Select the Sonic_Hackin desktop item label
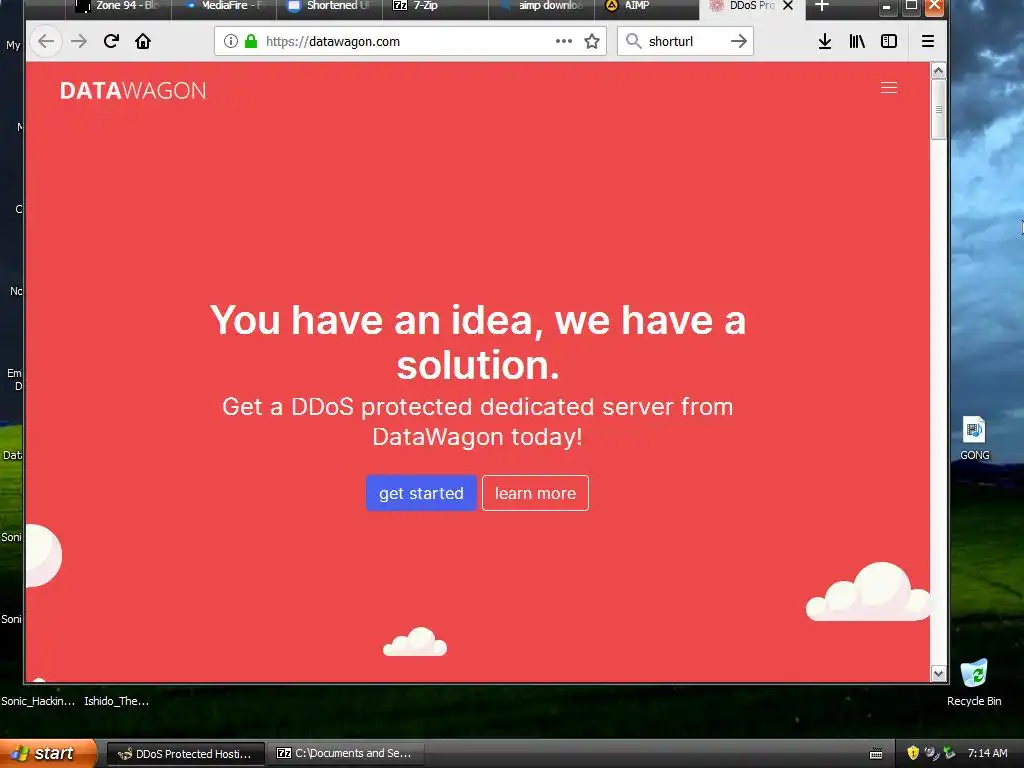1024x768 pixels. click(x=38, y=701)
